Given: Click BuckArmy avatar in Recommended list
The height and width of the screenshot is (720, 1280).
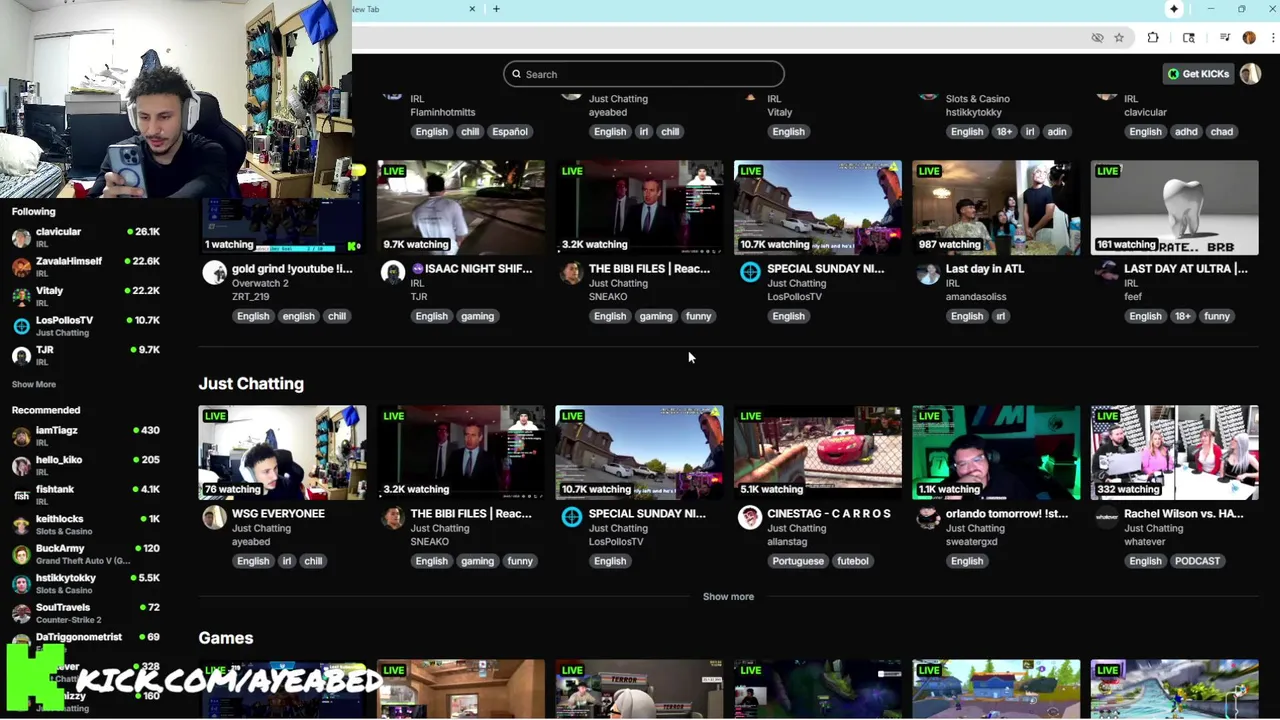Looking at the screenshot, I should [x=21, y=554].
